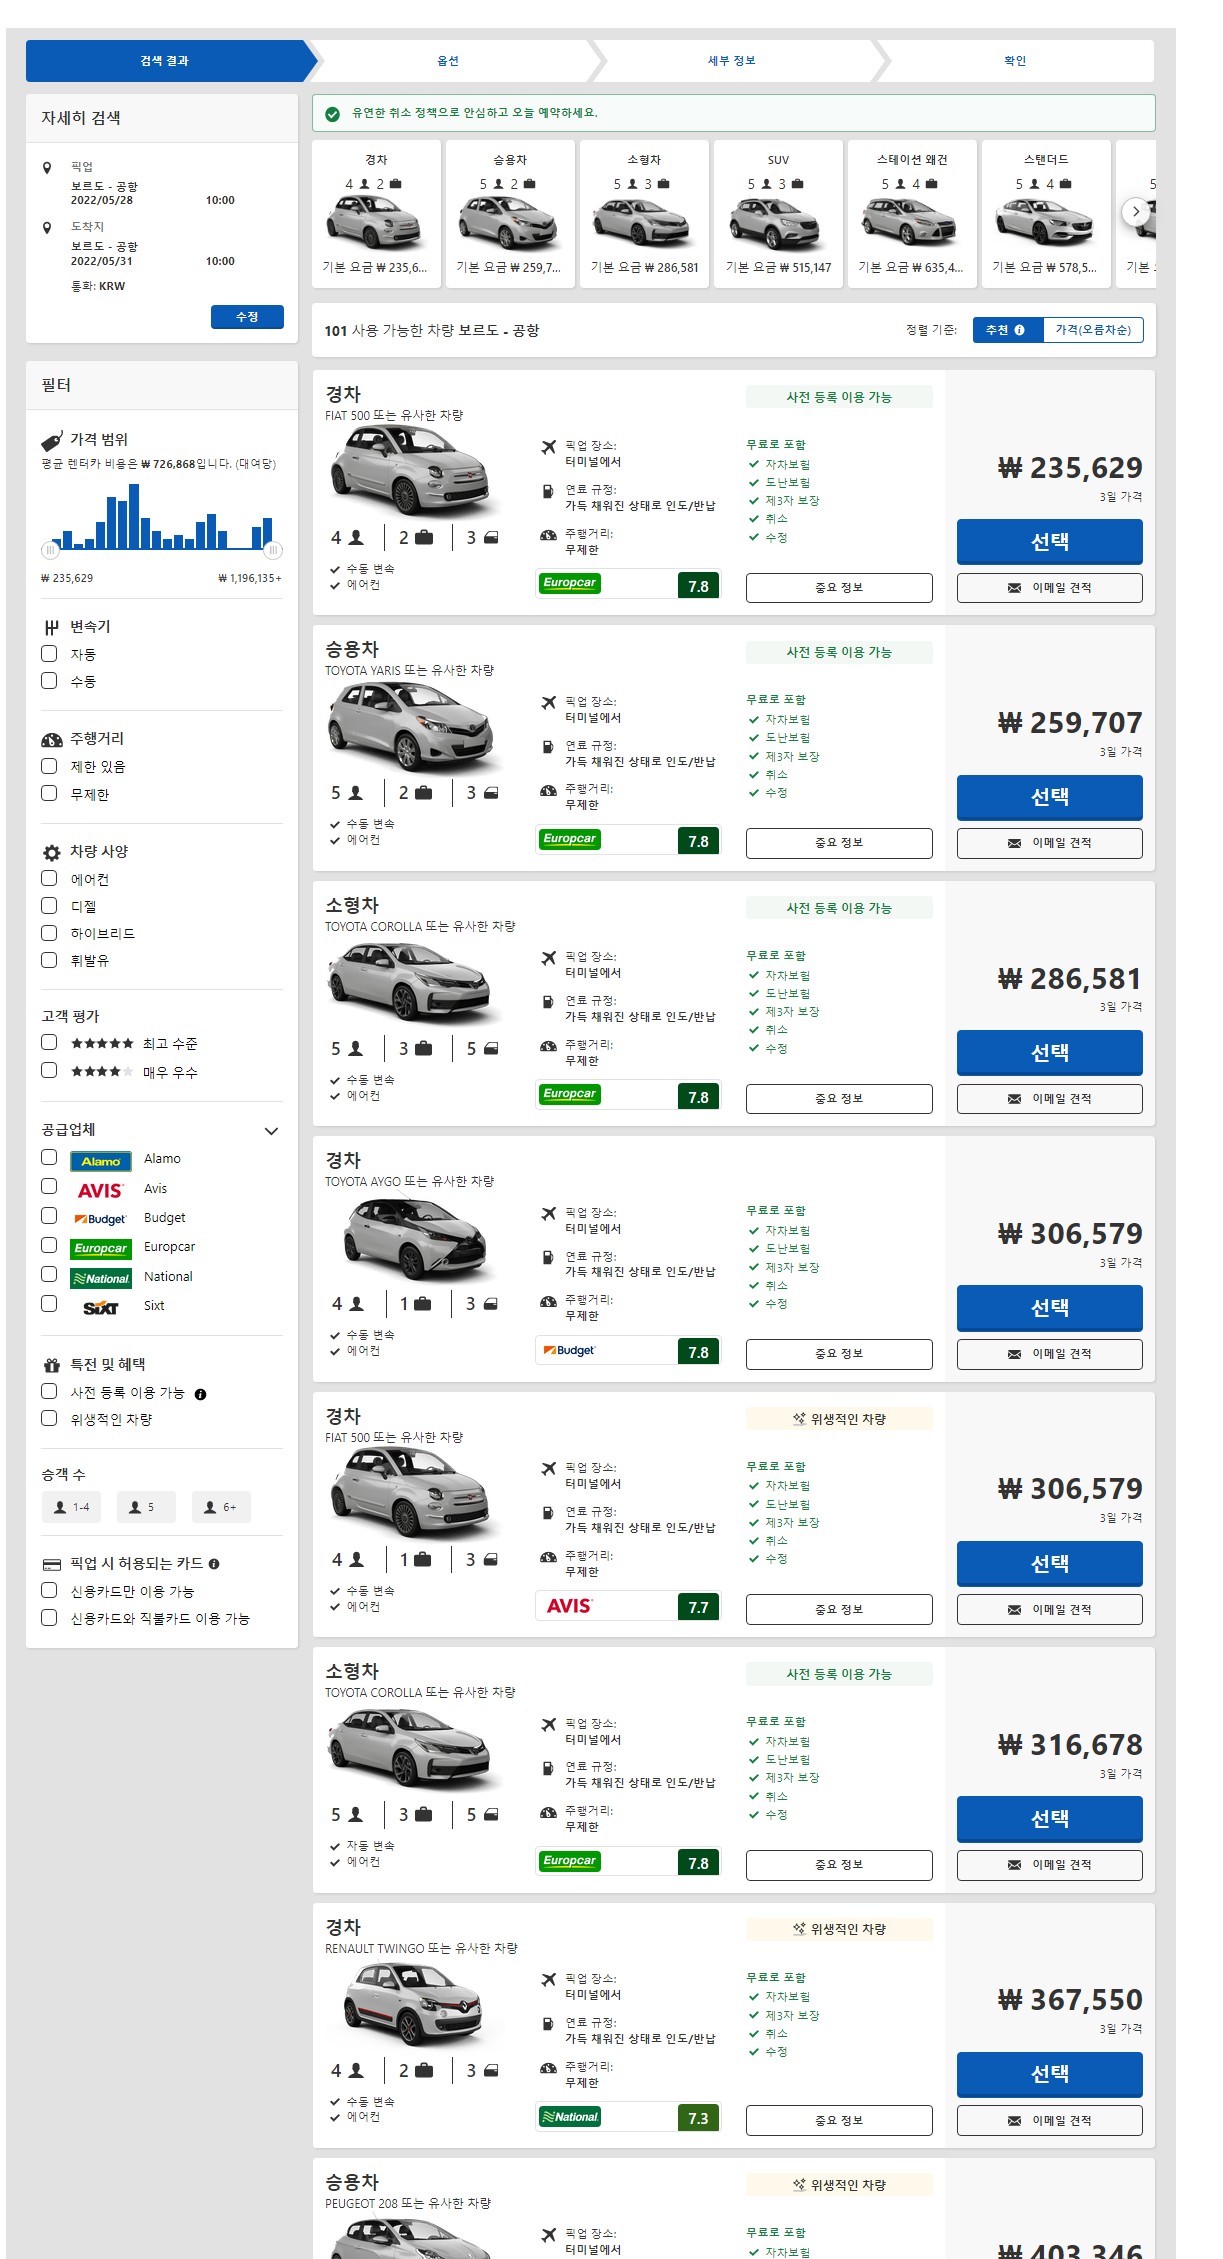
Task: Click green check icon in cancellation notice
Action: pos(333,114)
